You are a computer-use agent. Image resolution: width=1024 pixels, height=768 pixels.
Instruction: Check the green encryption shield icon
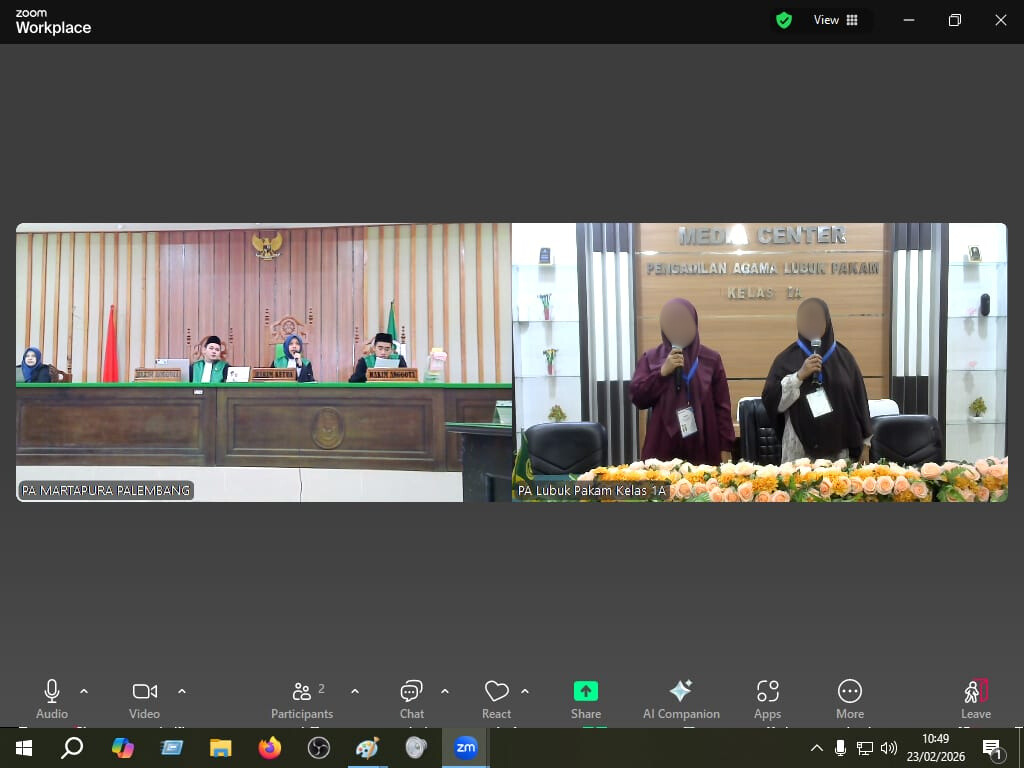tap(784, 20)
